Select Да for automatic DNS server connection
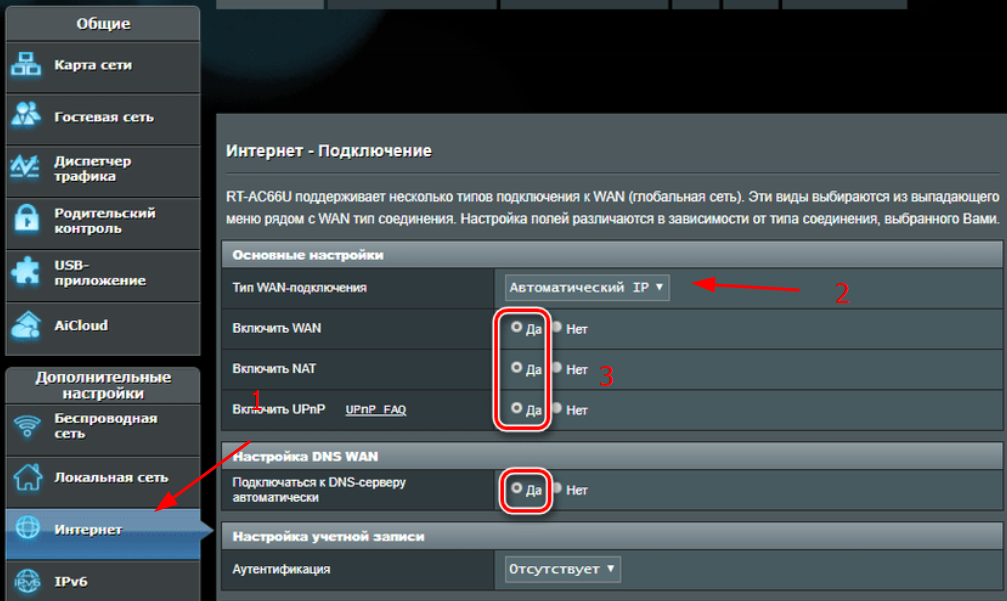Image resolution: width=1007 pixels, height=601 pixels. 516,489
